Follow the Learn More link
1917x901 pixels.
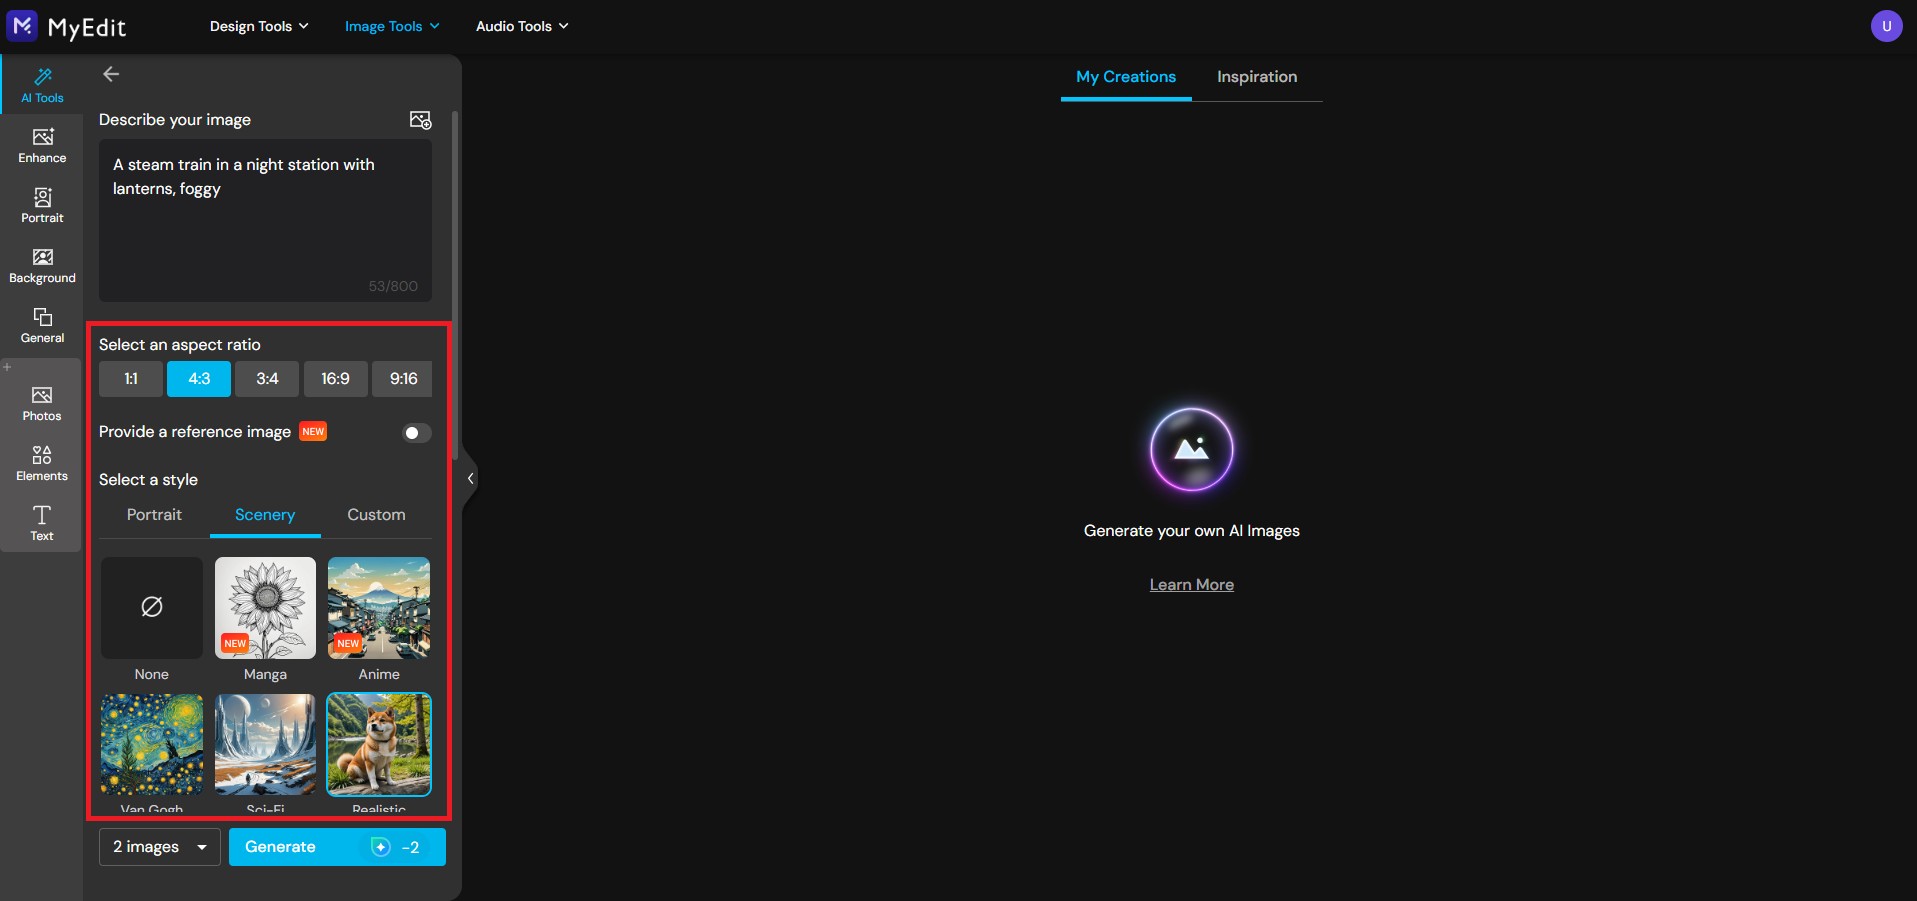[1191, 585]
